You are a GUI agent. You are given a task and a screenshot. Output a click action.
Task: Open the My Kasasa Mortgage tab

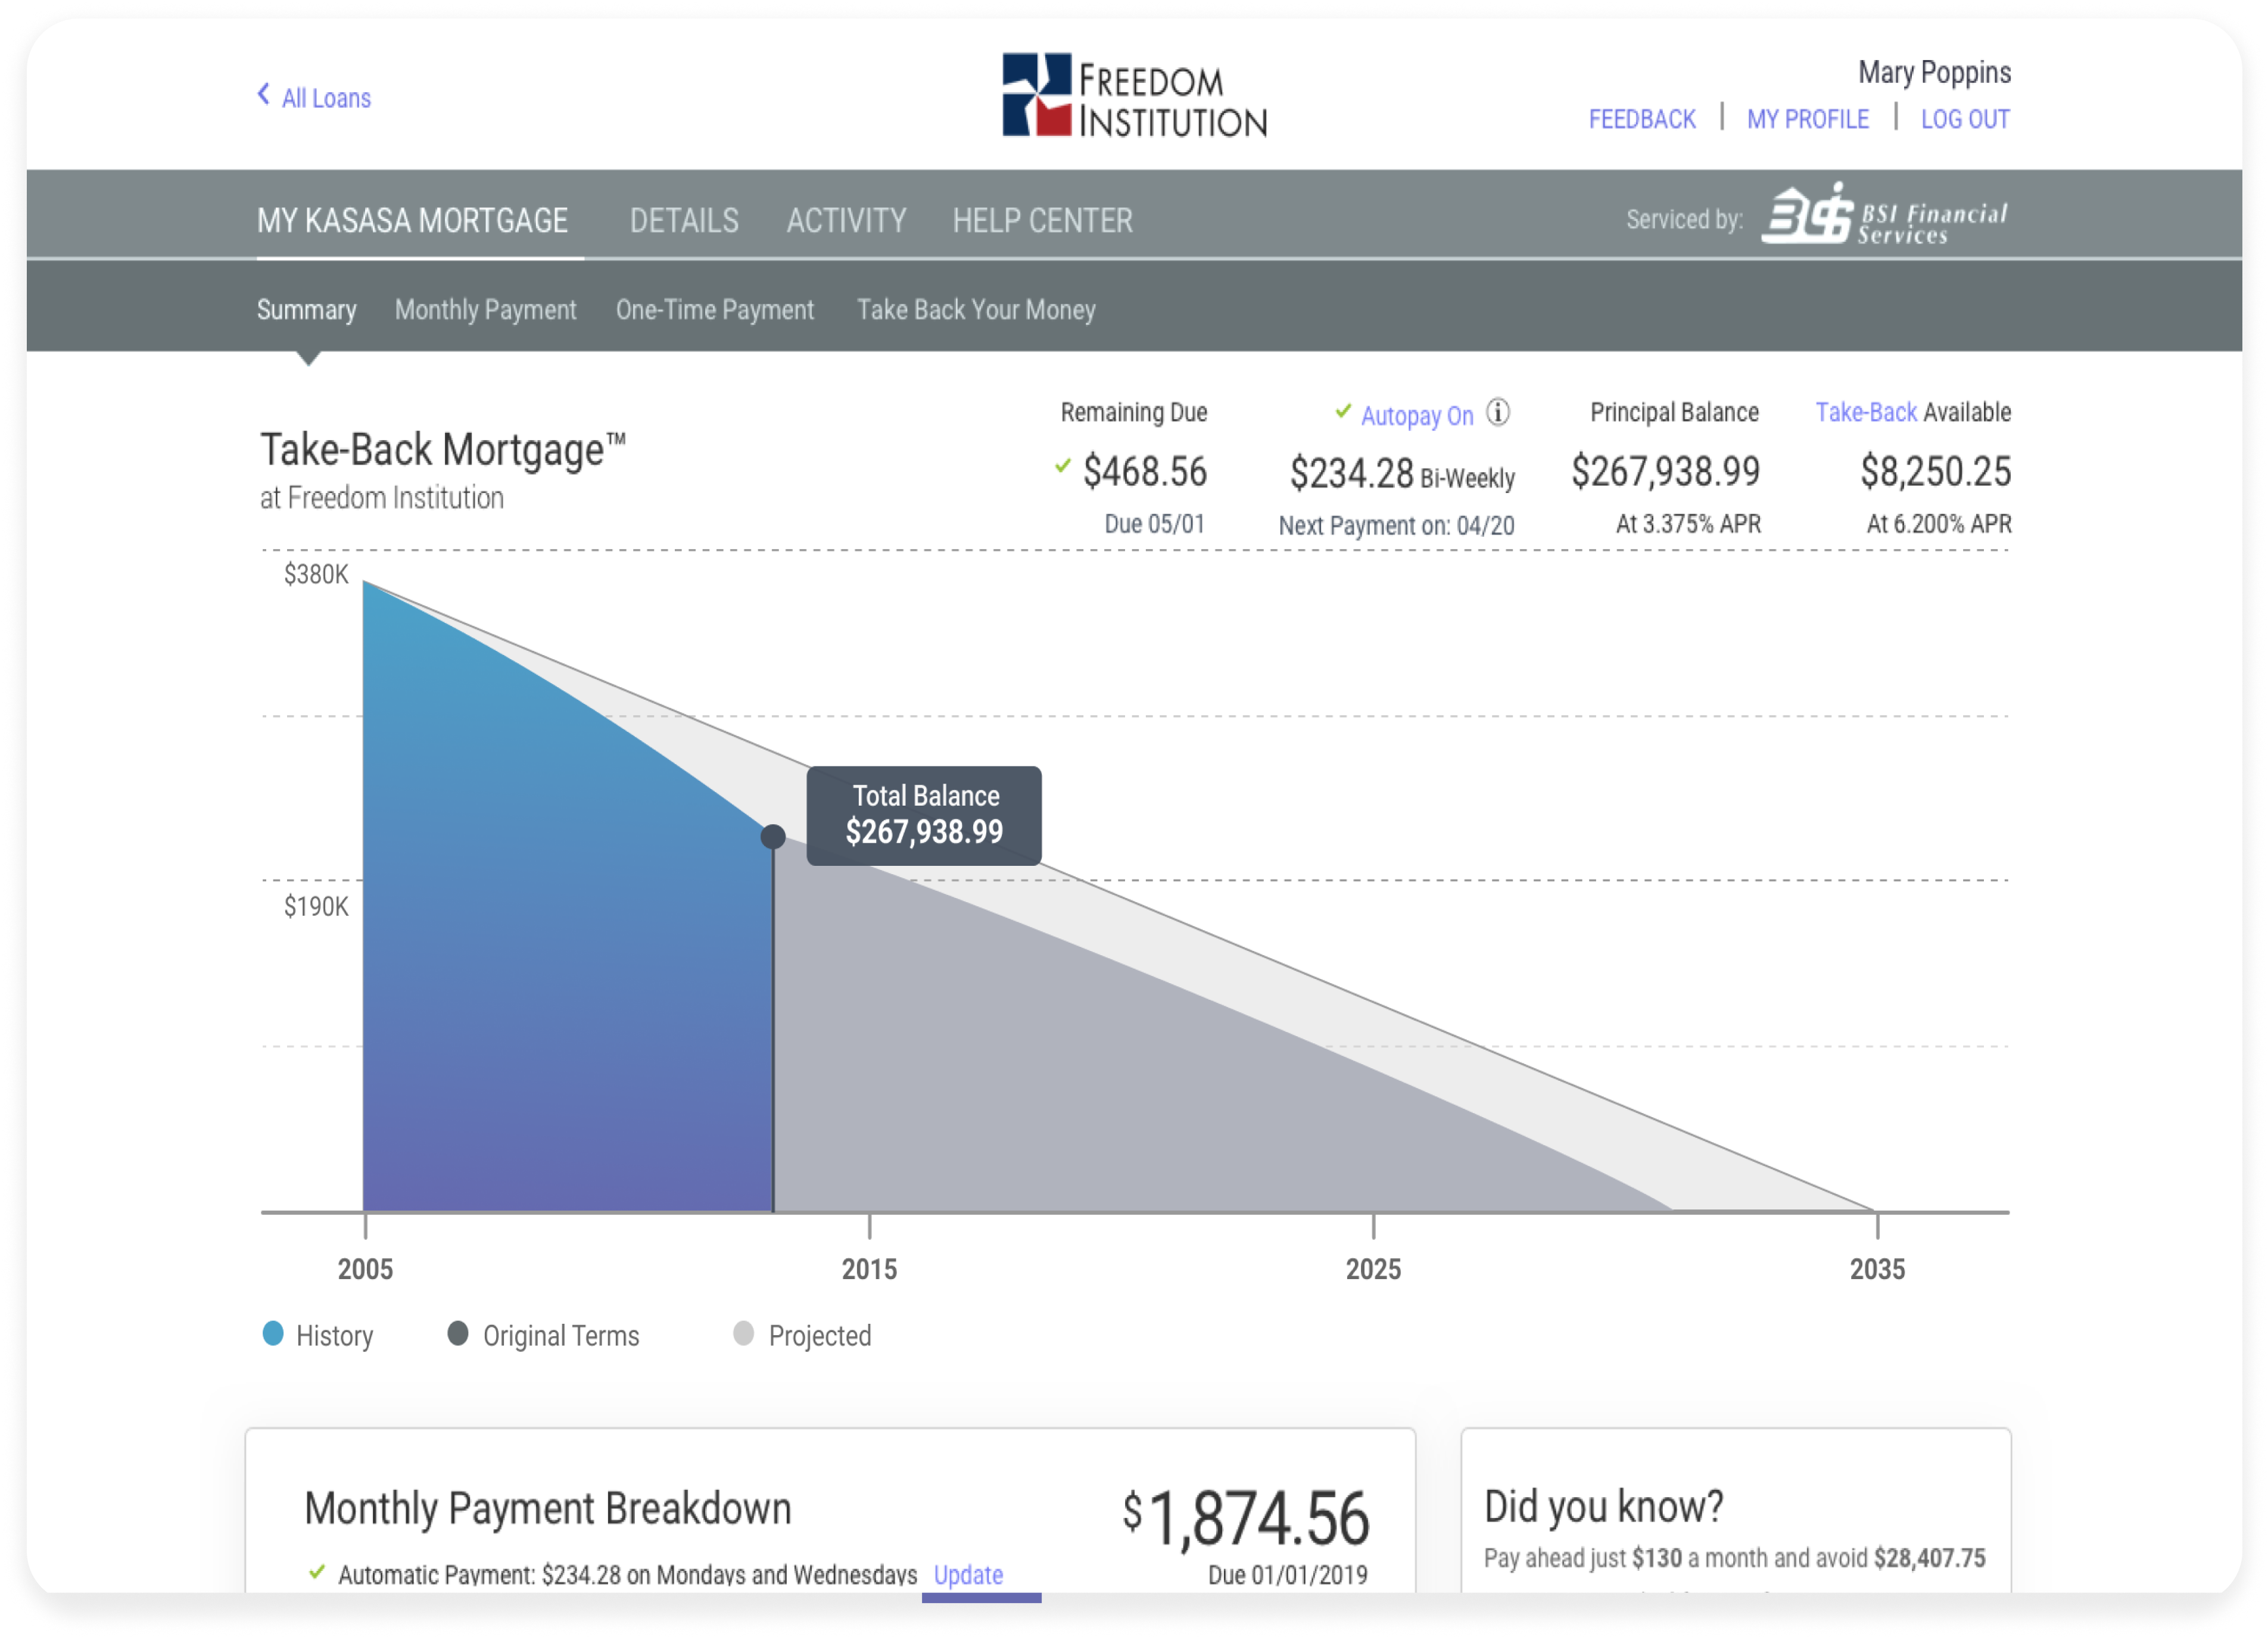click(x=412, y=220)
